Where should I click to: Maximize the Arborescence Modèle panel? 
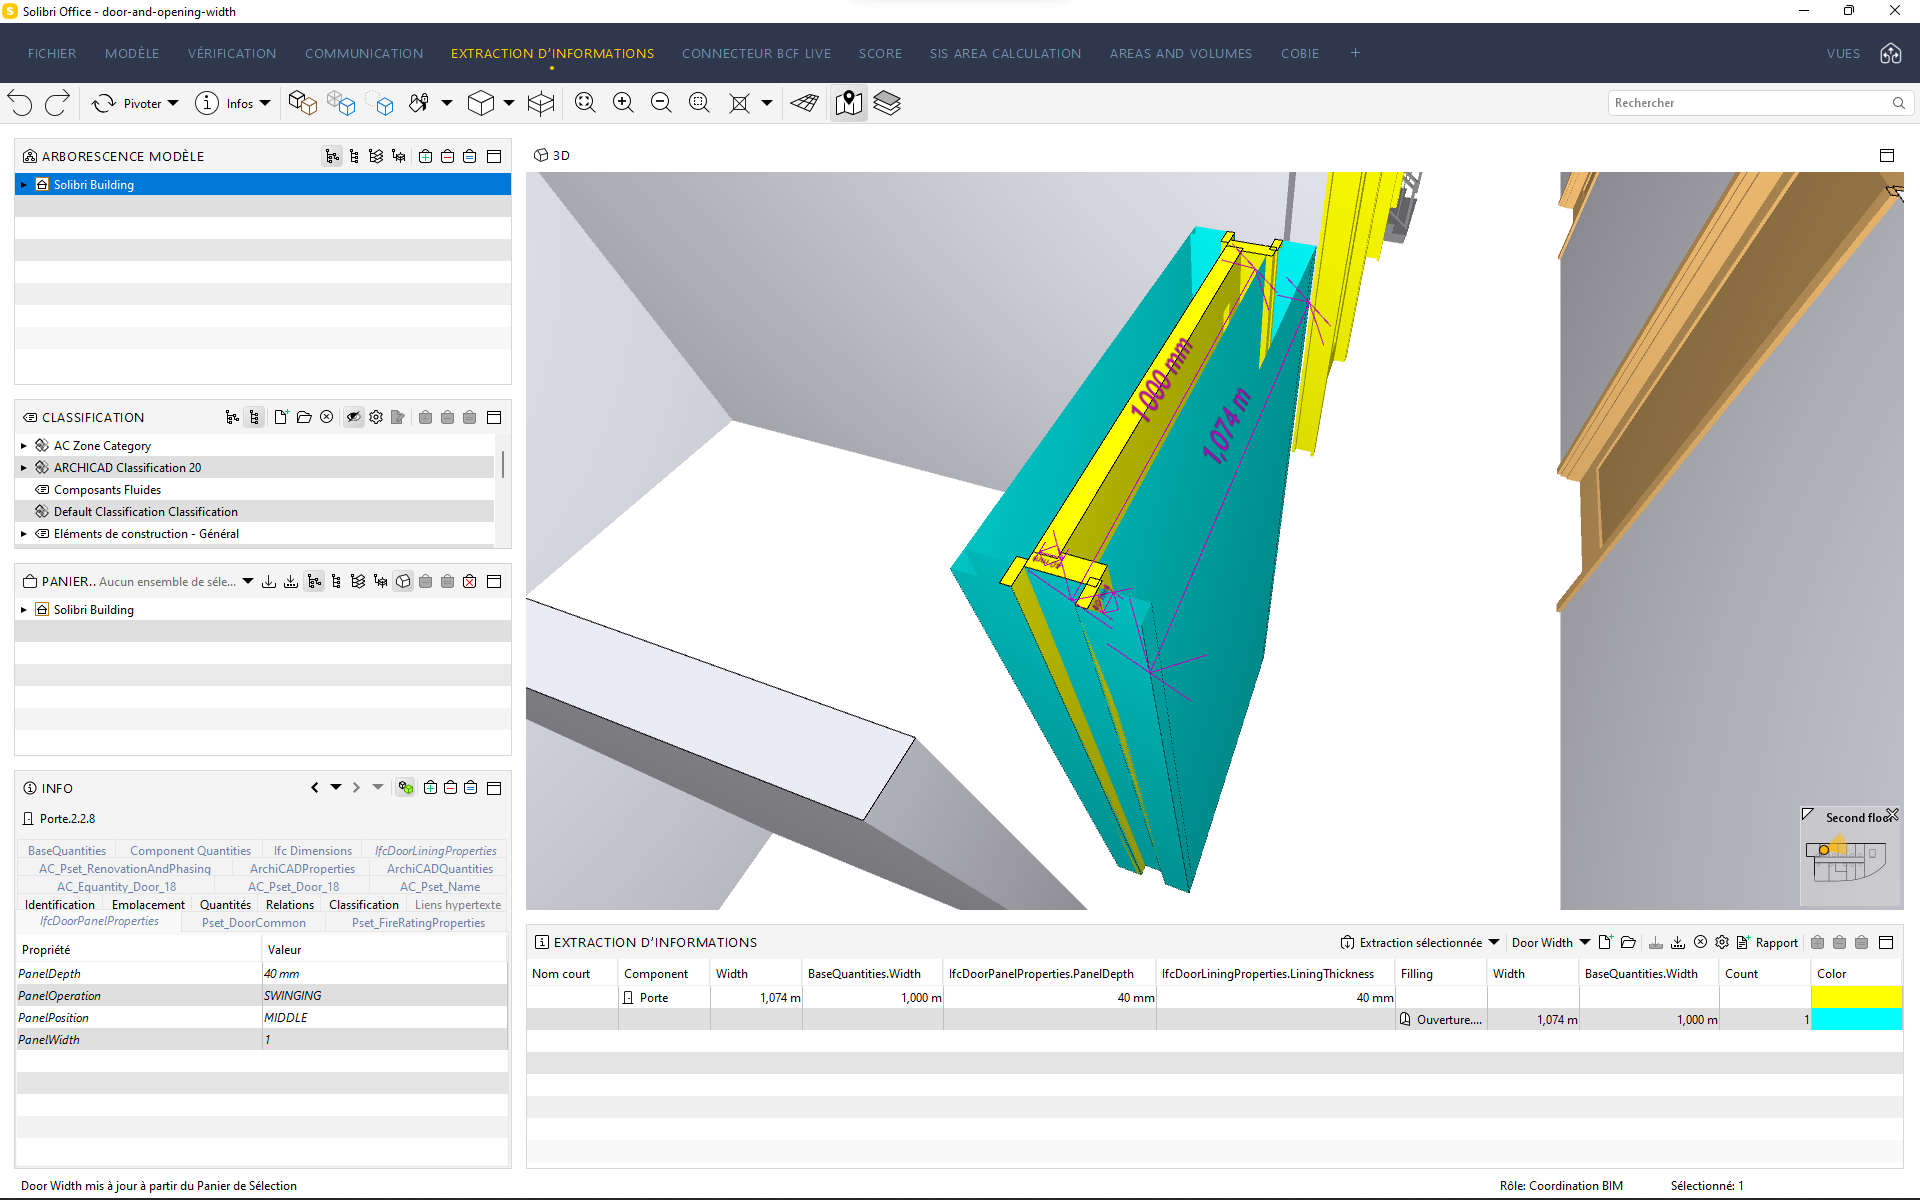click(494, 156)
